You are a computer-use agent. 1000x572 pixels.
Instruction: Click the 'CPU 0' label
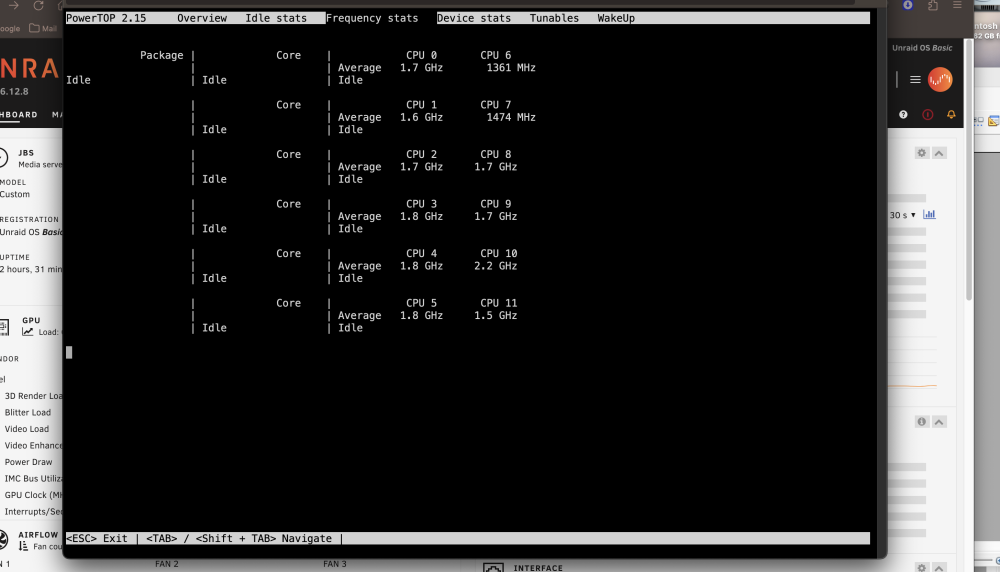click(421, 55)
